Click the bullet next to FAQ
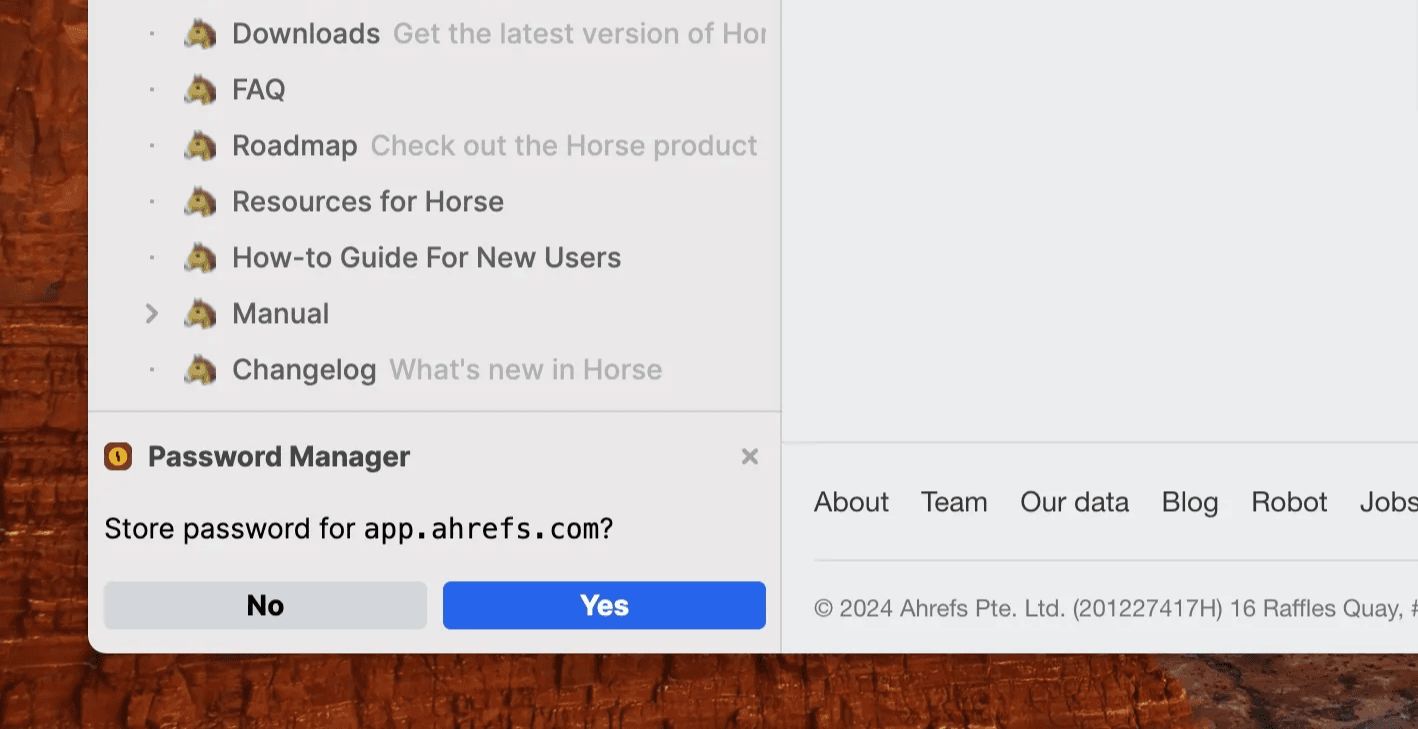Screen dimensions: 1418x729 (152, 89)
